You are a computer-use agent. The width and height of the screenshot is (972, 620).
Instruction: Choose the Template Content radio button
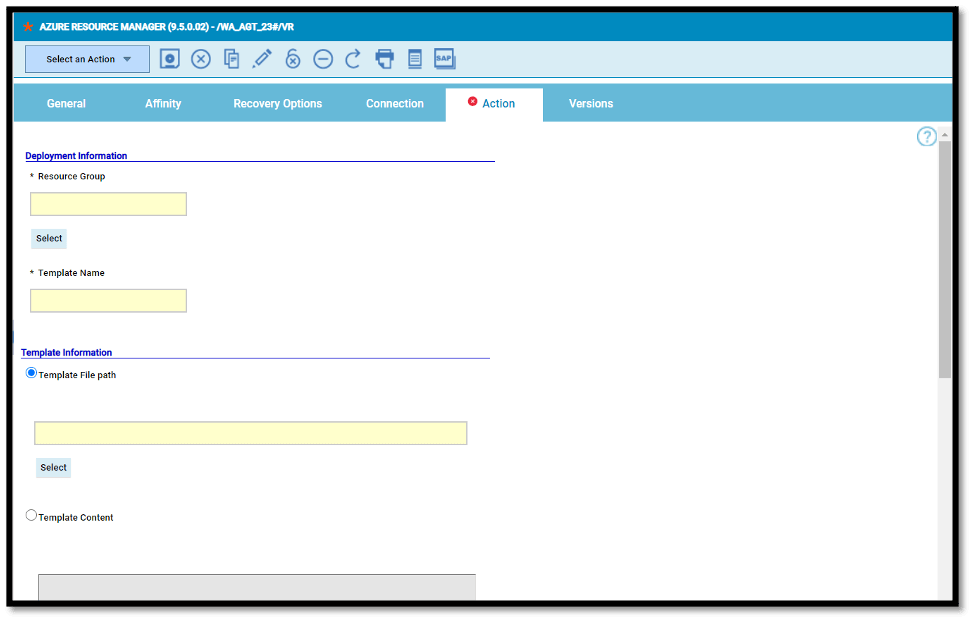(x=31, y=516)
